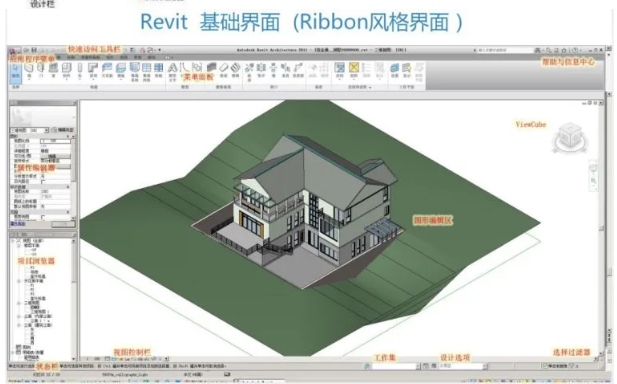Select the Door tool
The height and width of the screenshot is (384, 617).
click(x=41, y=71)
